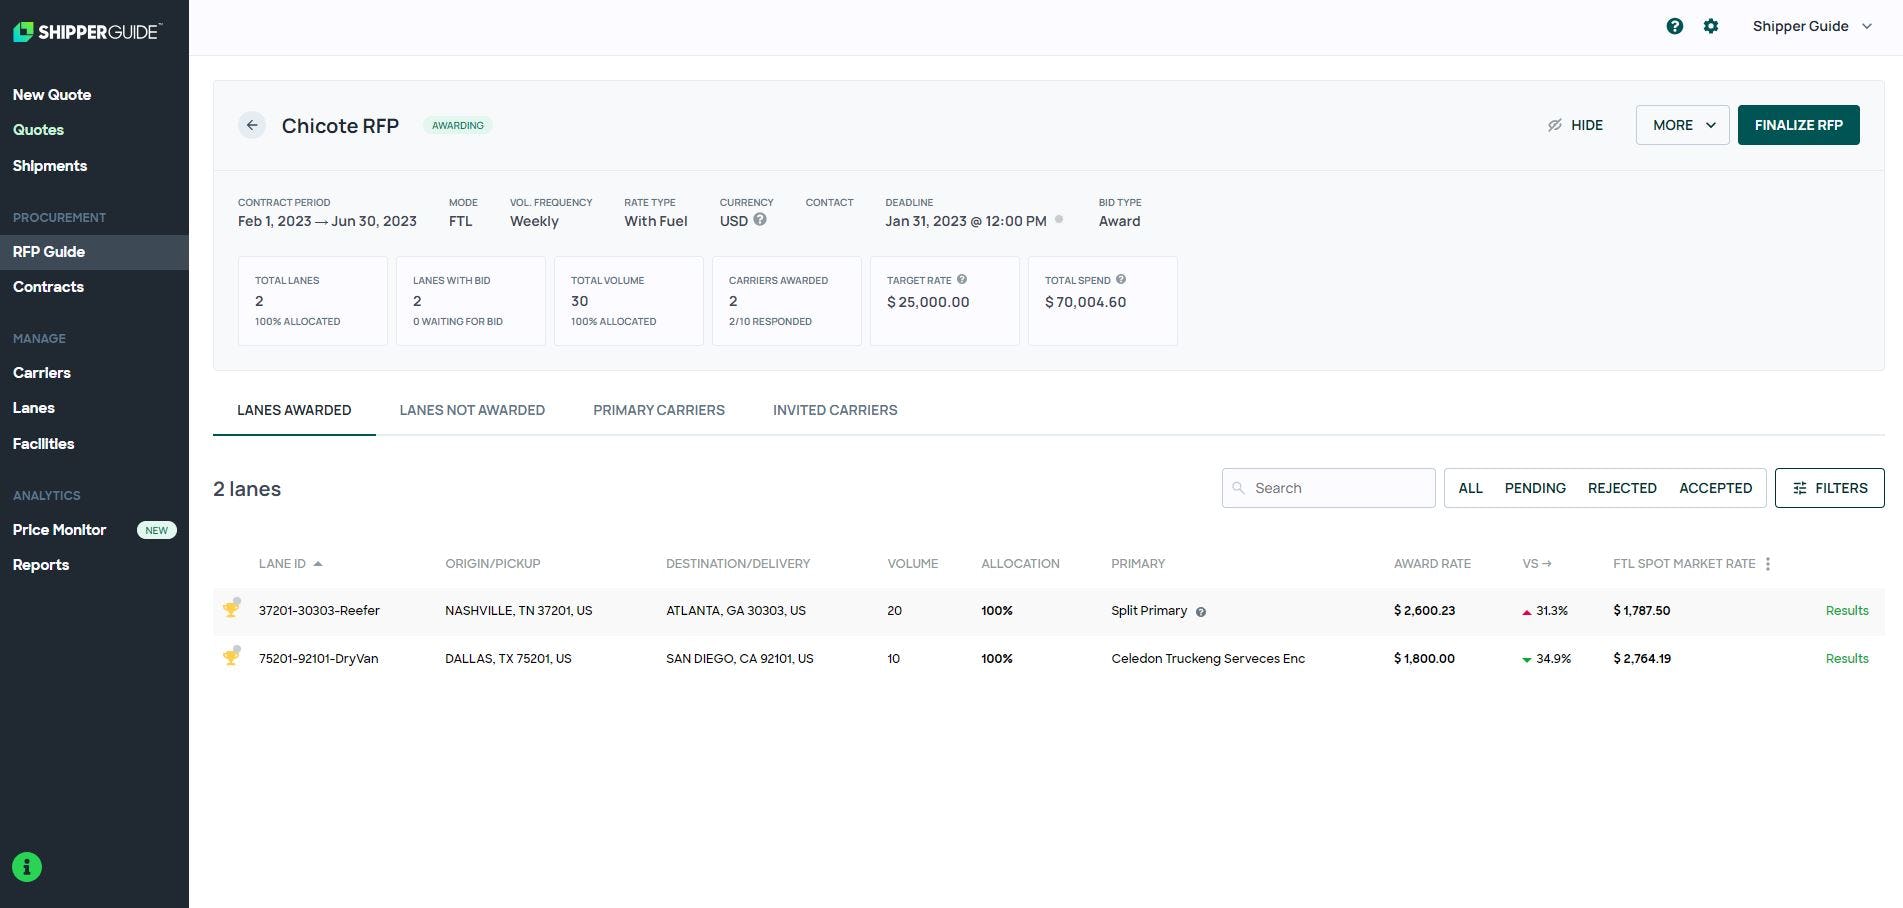The image size is (1903, 908).
Task: Click the back arrow beside Chicote RFP
Action: pos(252,125)
